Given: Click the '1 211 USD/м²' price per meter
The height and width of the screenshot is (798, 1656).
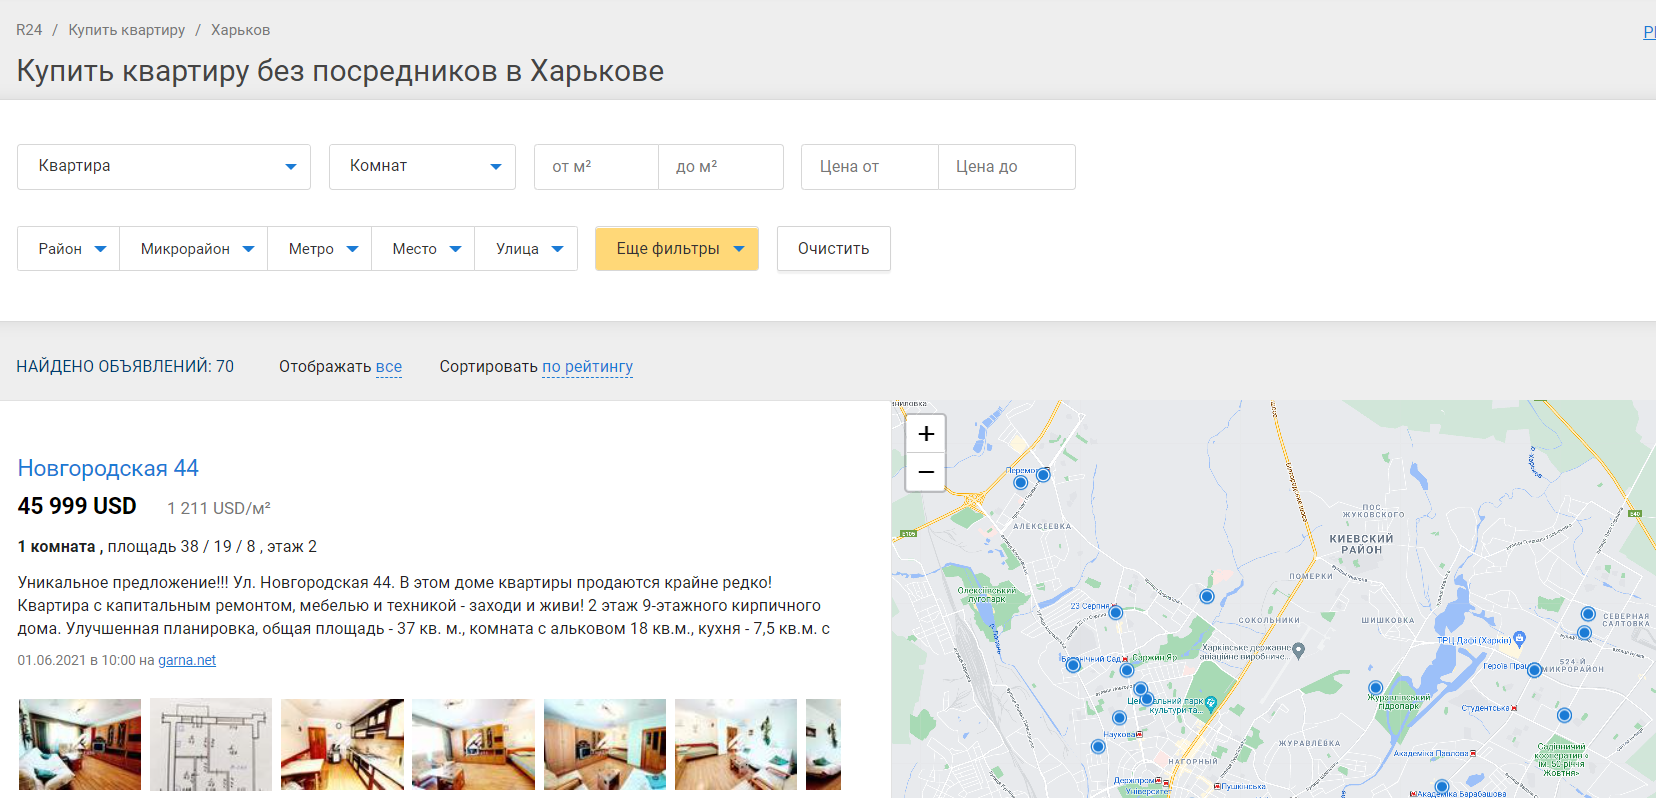Looking at the screenshot, I should tap(219, 508).
